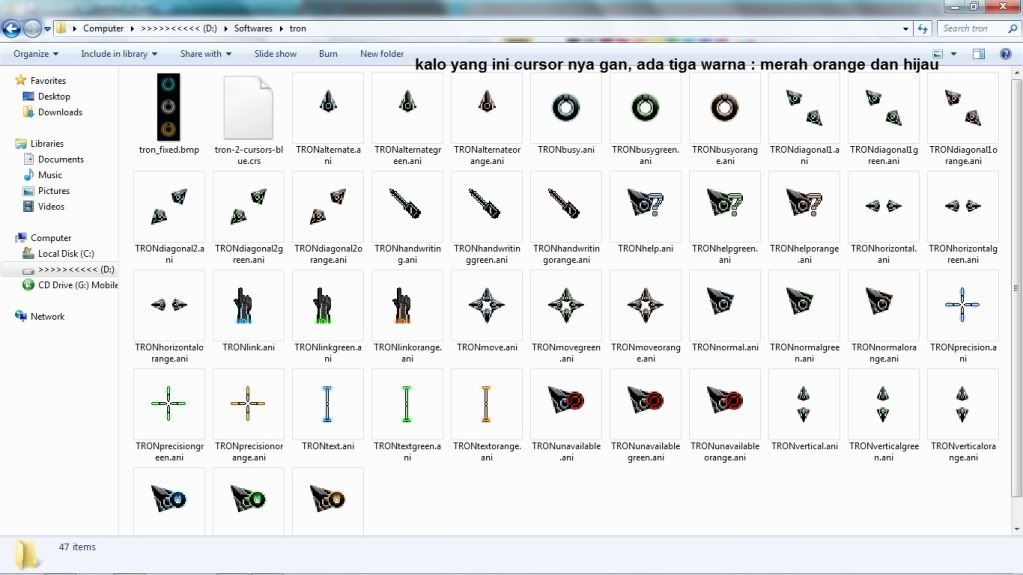Select TRONprecisiongreen.ani crosshair cursor
Image resolution: width=1023 pixels, height=575 pixels.
pyautogui.click(x=168, y=403)
